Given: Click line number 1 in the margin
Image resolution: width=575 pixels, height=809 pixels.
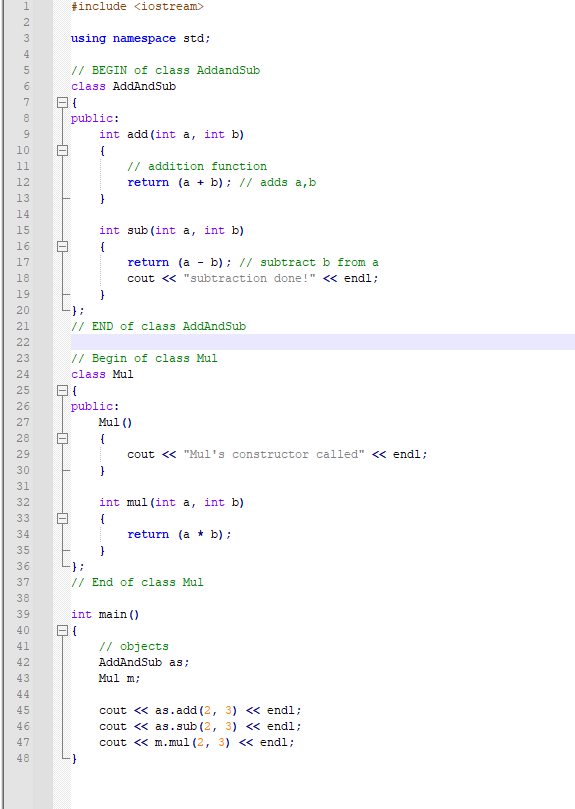Looking at the screenshot, I should coord(26,6).
